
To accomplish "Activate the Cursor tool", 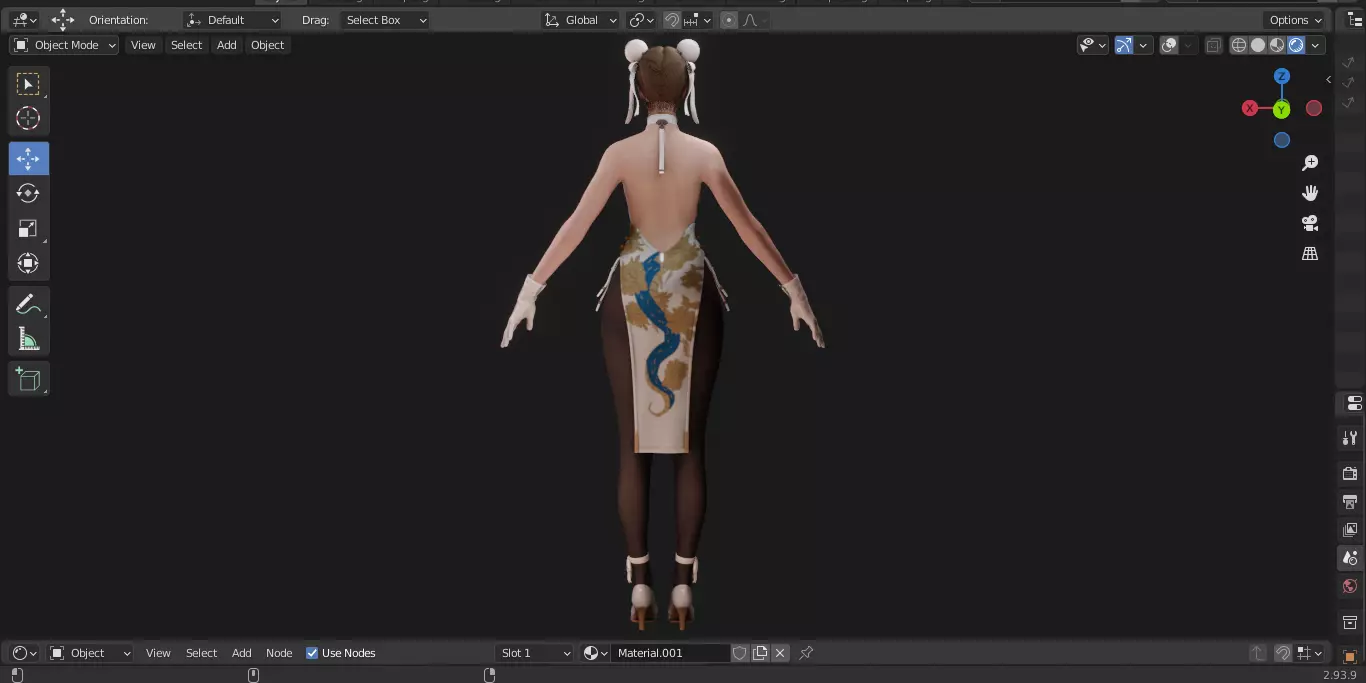I will pyautogui.click(x=28, y=118).
